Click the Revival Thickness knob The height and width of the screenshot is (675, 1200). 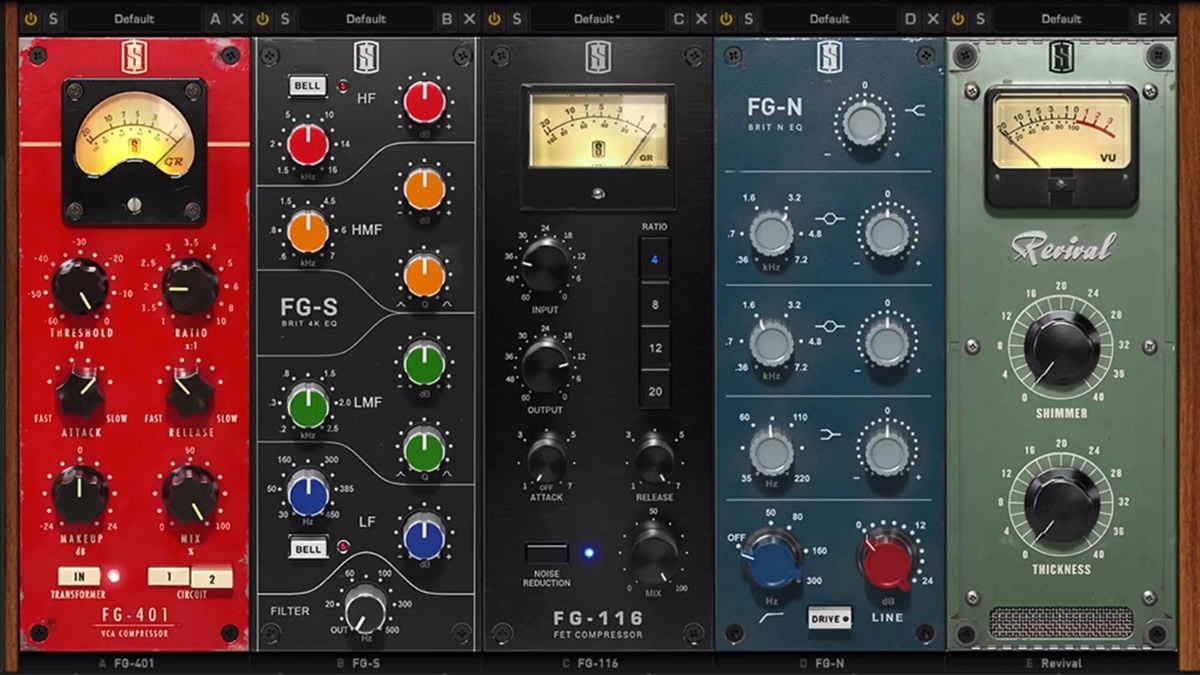coord(1061,505)
